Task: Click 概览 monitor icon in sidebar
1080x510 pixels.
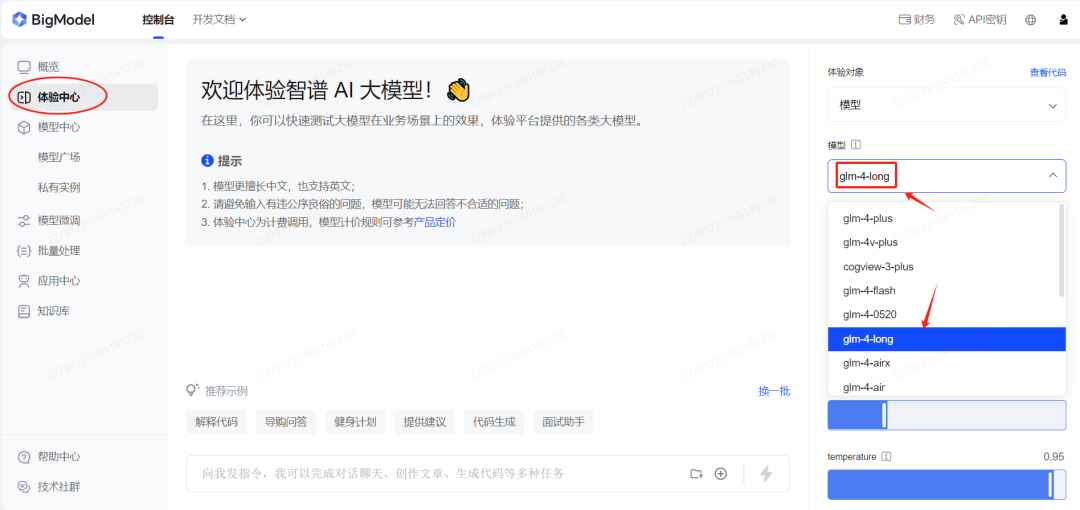Action: (24, 67)
